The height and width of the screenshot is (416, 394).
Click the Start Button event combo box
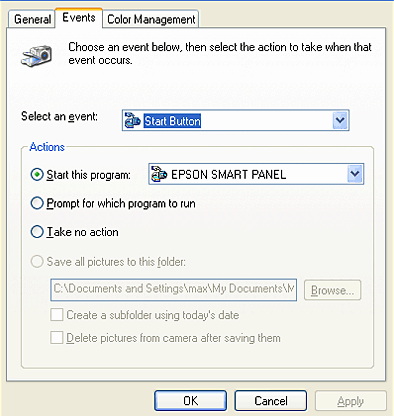point(235,120)
